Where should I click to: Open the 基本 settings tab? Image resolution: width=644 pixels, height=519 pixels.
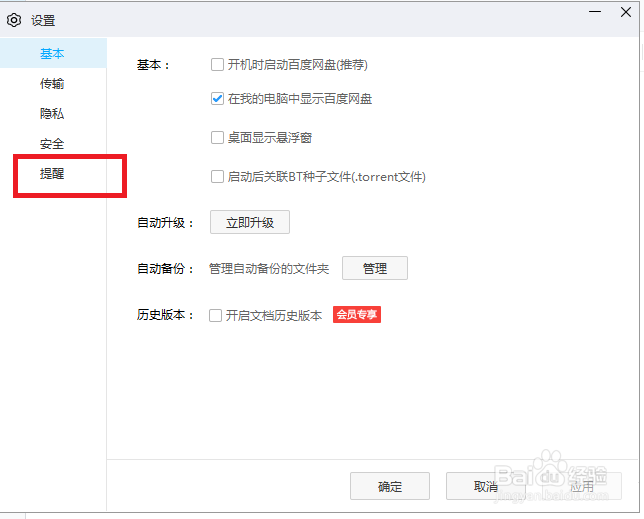click(53, 53)
